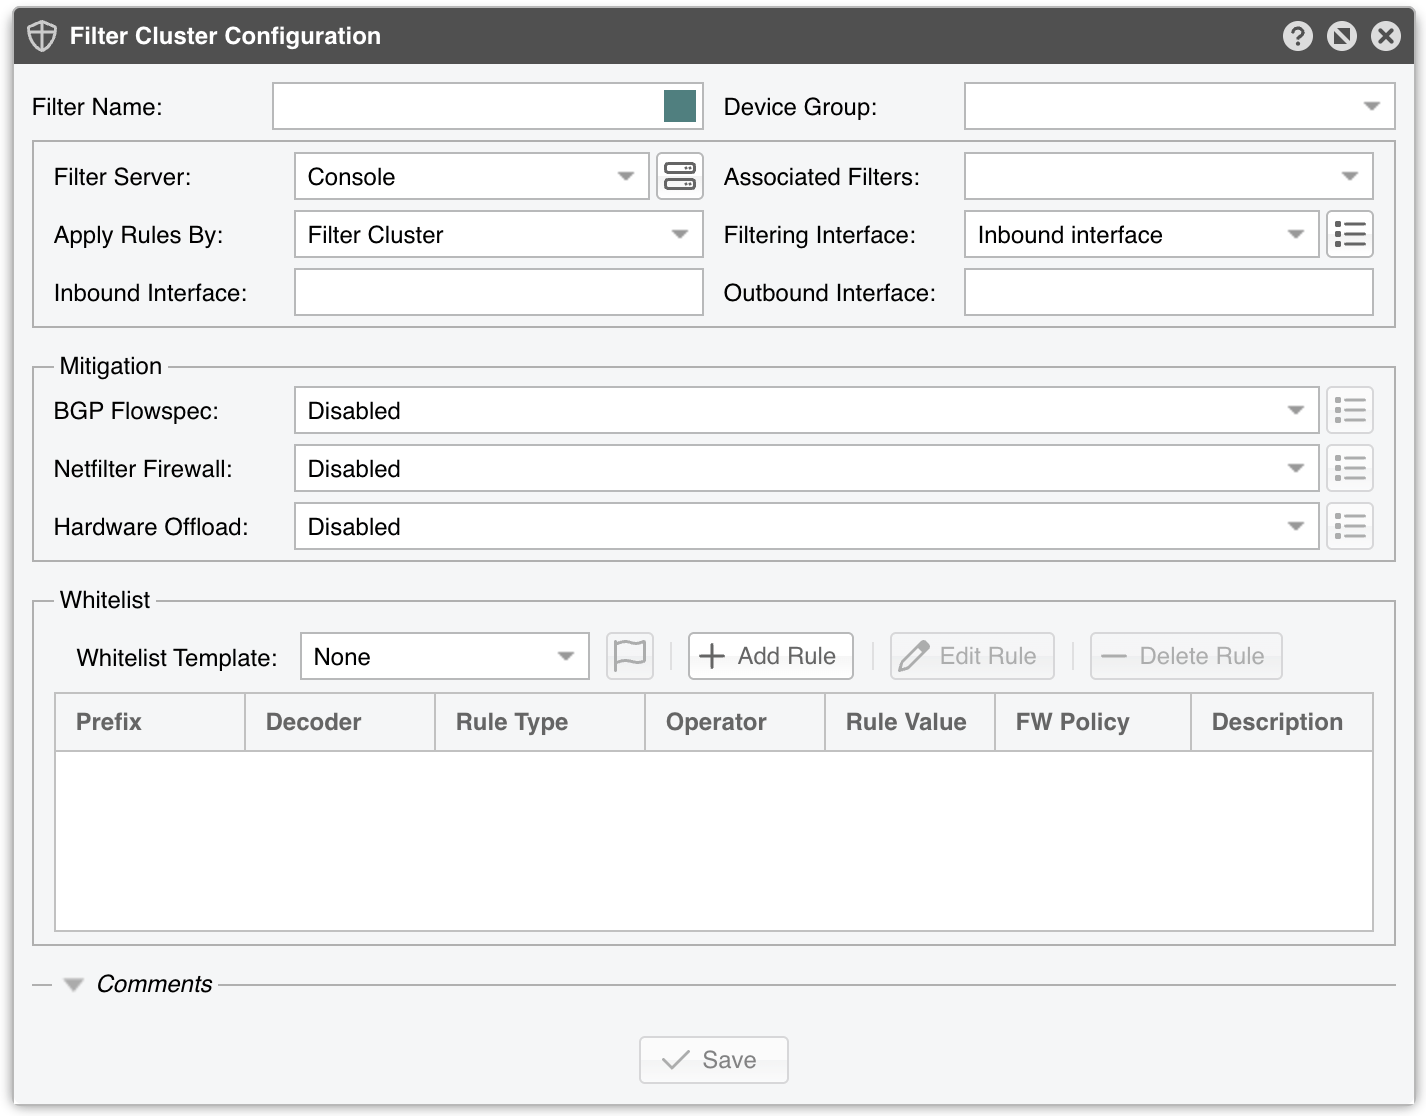Screen dimensions: 1426x1116
Task: Click the help question mark icon
Action: click(1297, 36)
